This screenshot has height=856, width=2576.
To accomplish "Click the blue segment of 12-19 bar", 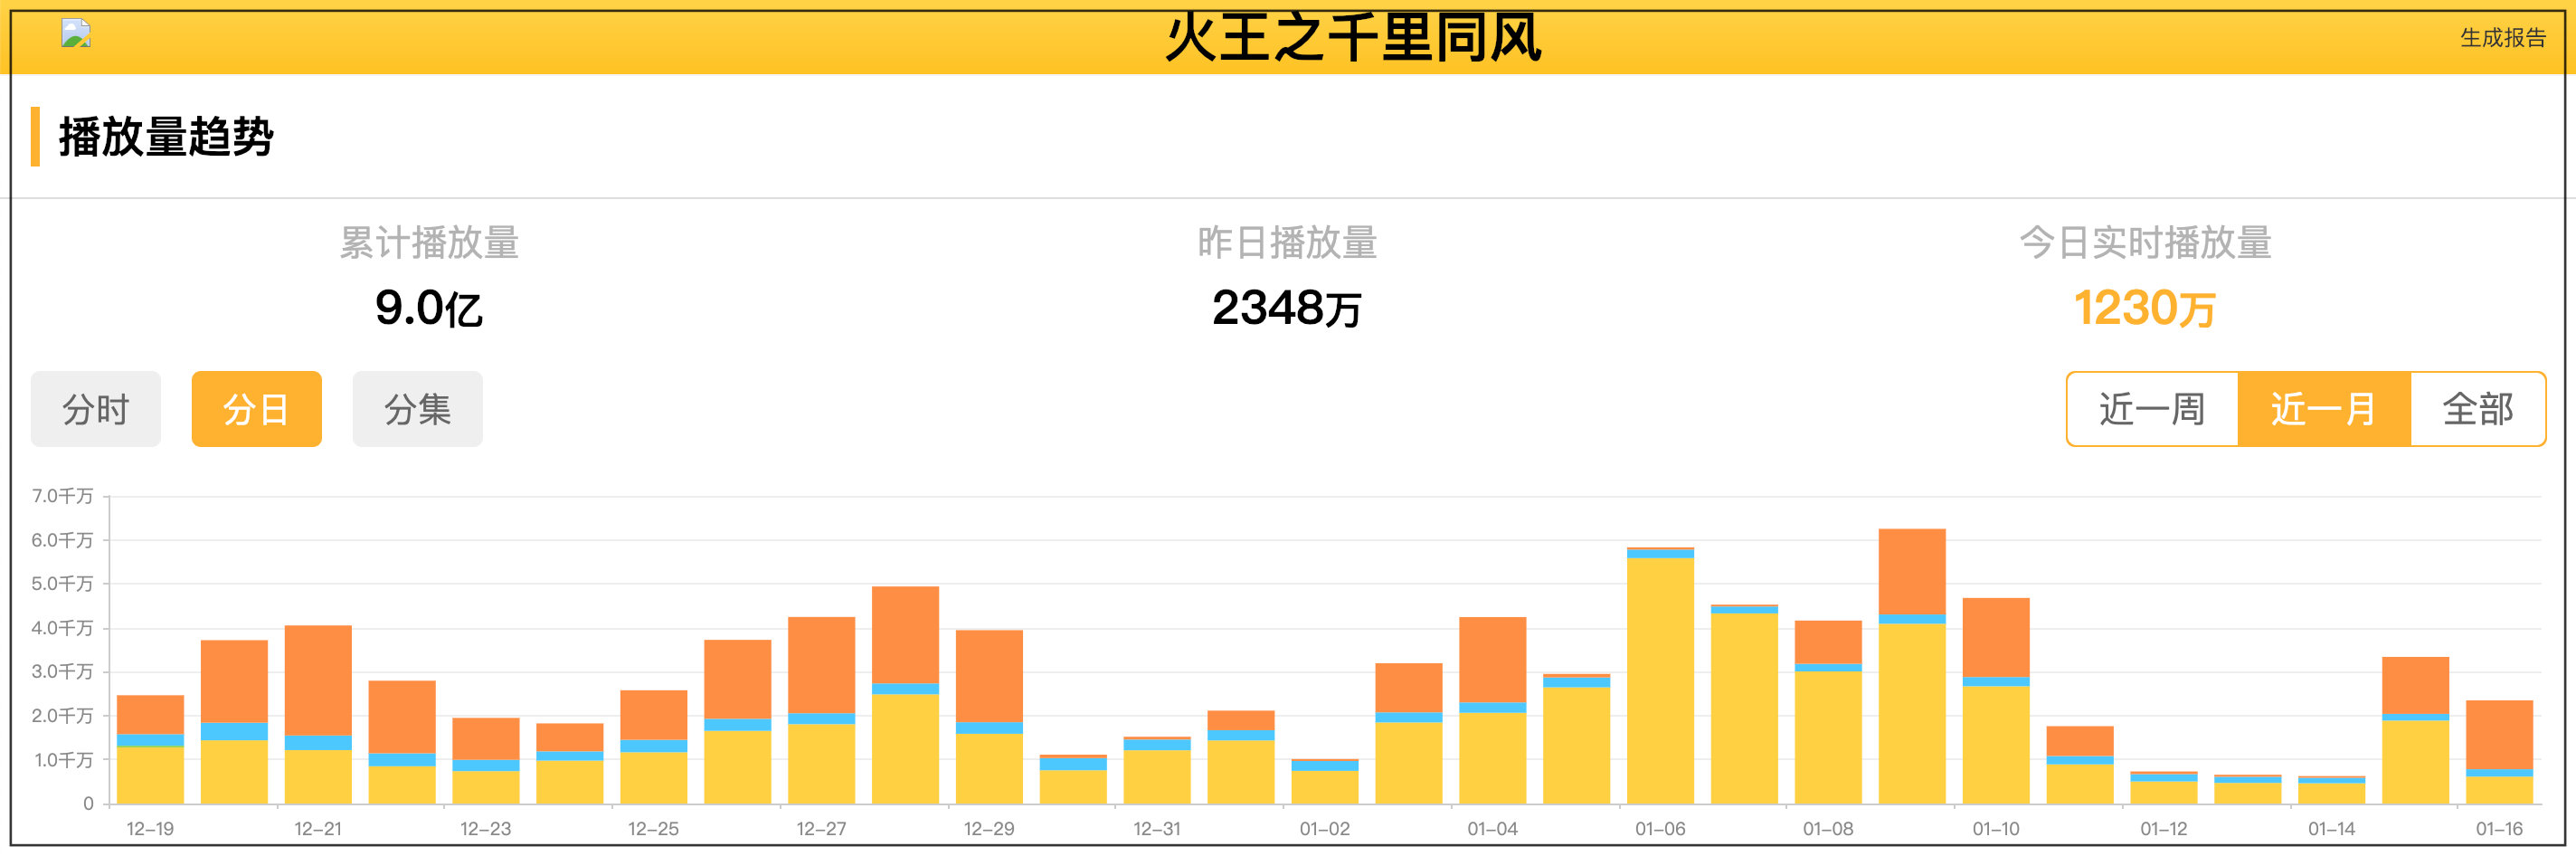I will [x=150, y=741].
